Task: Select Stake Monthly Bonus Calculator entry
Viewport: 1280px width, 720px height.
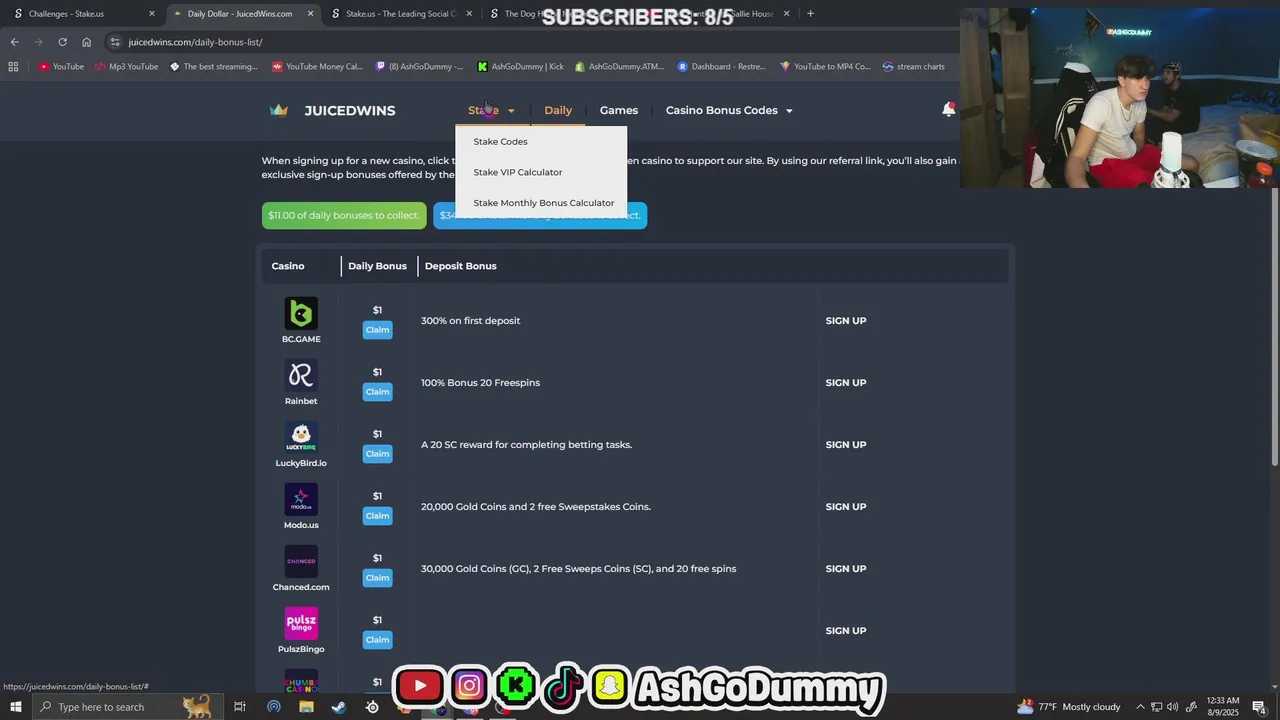Action: tap(544, 203)
